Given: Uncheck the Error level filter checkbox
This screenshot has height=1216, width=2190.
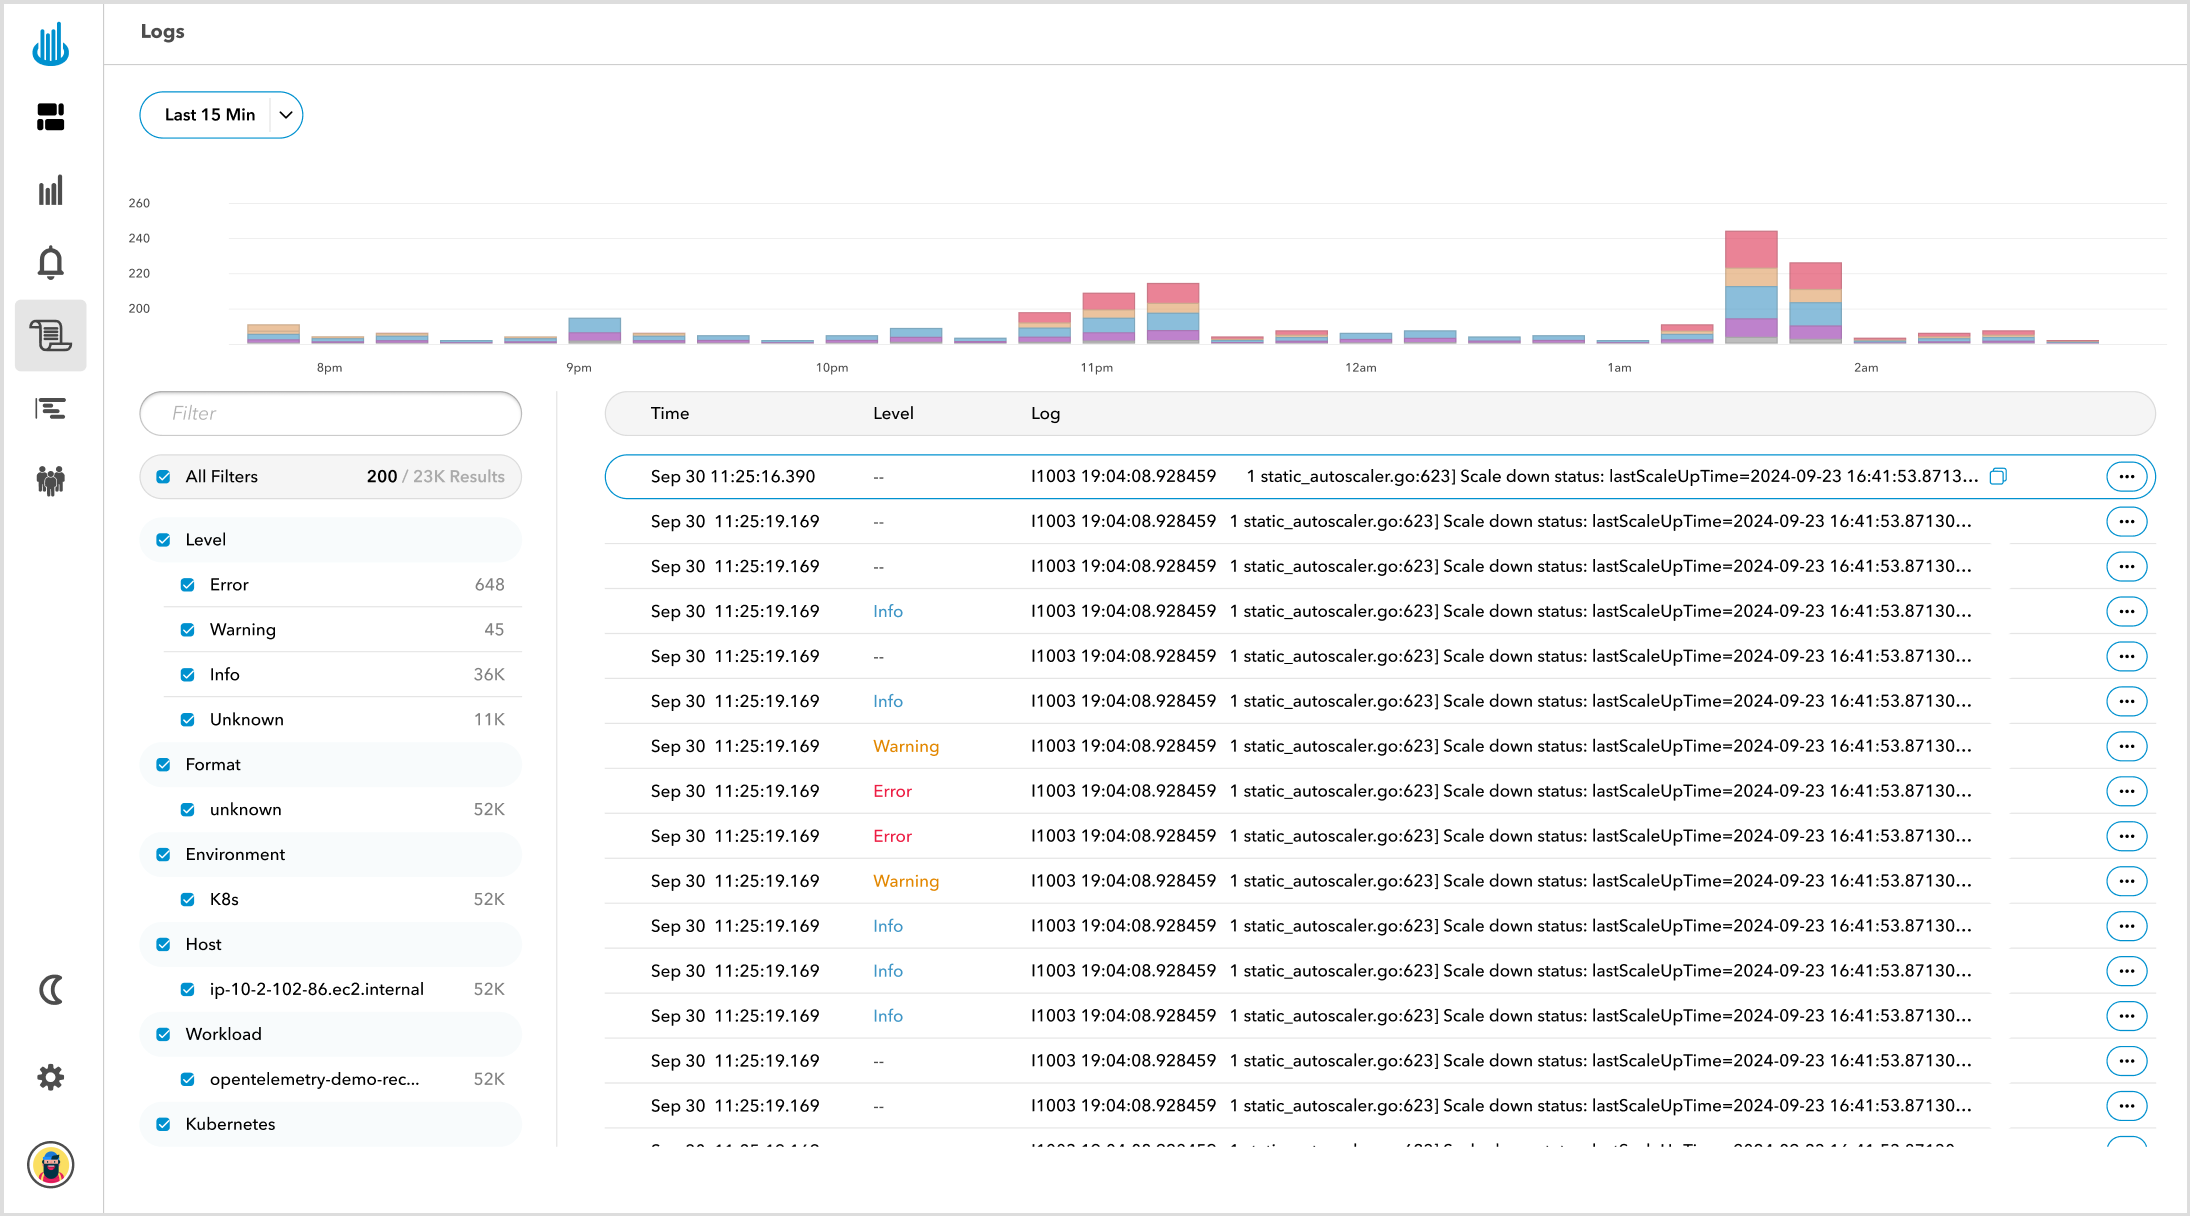Looking at the screenshot, I should 188,585.
